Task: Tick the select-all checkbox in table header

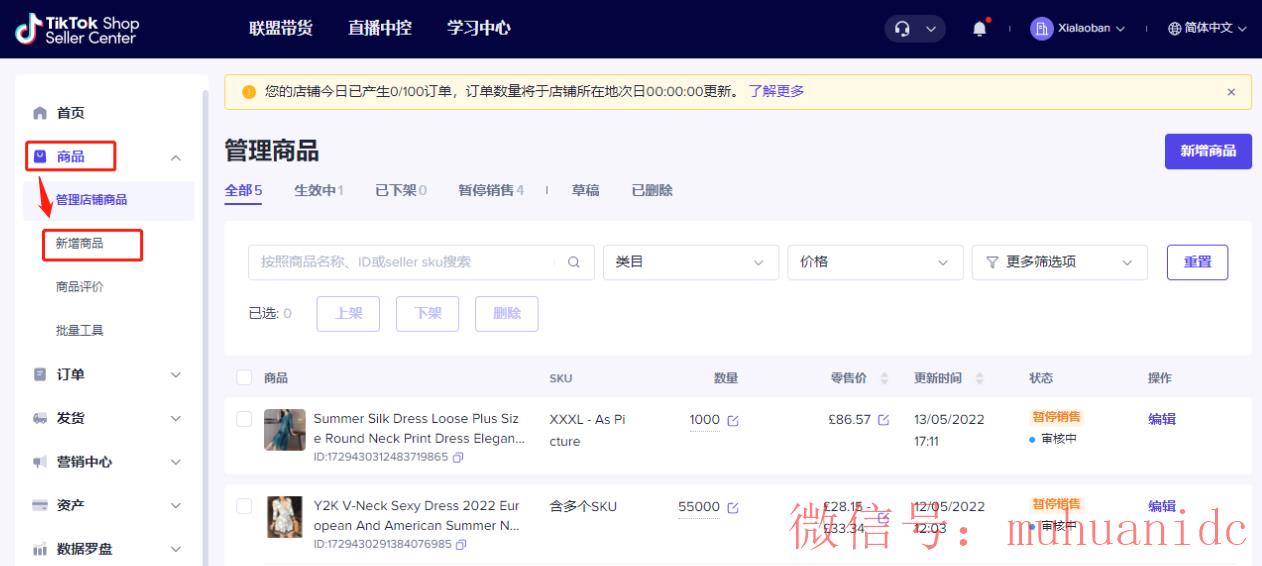Action: click(244, 378)
